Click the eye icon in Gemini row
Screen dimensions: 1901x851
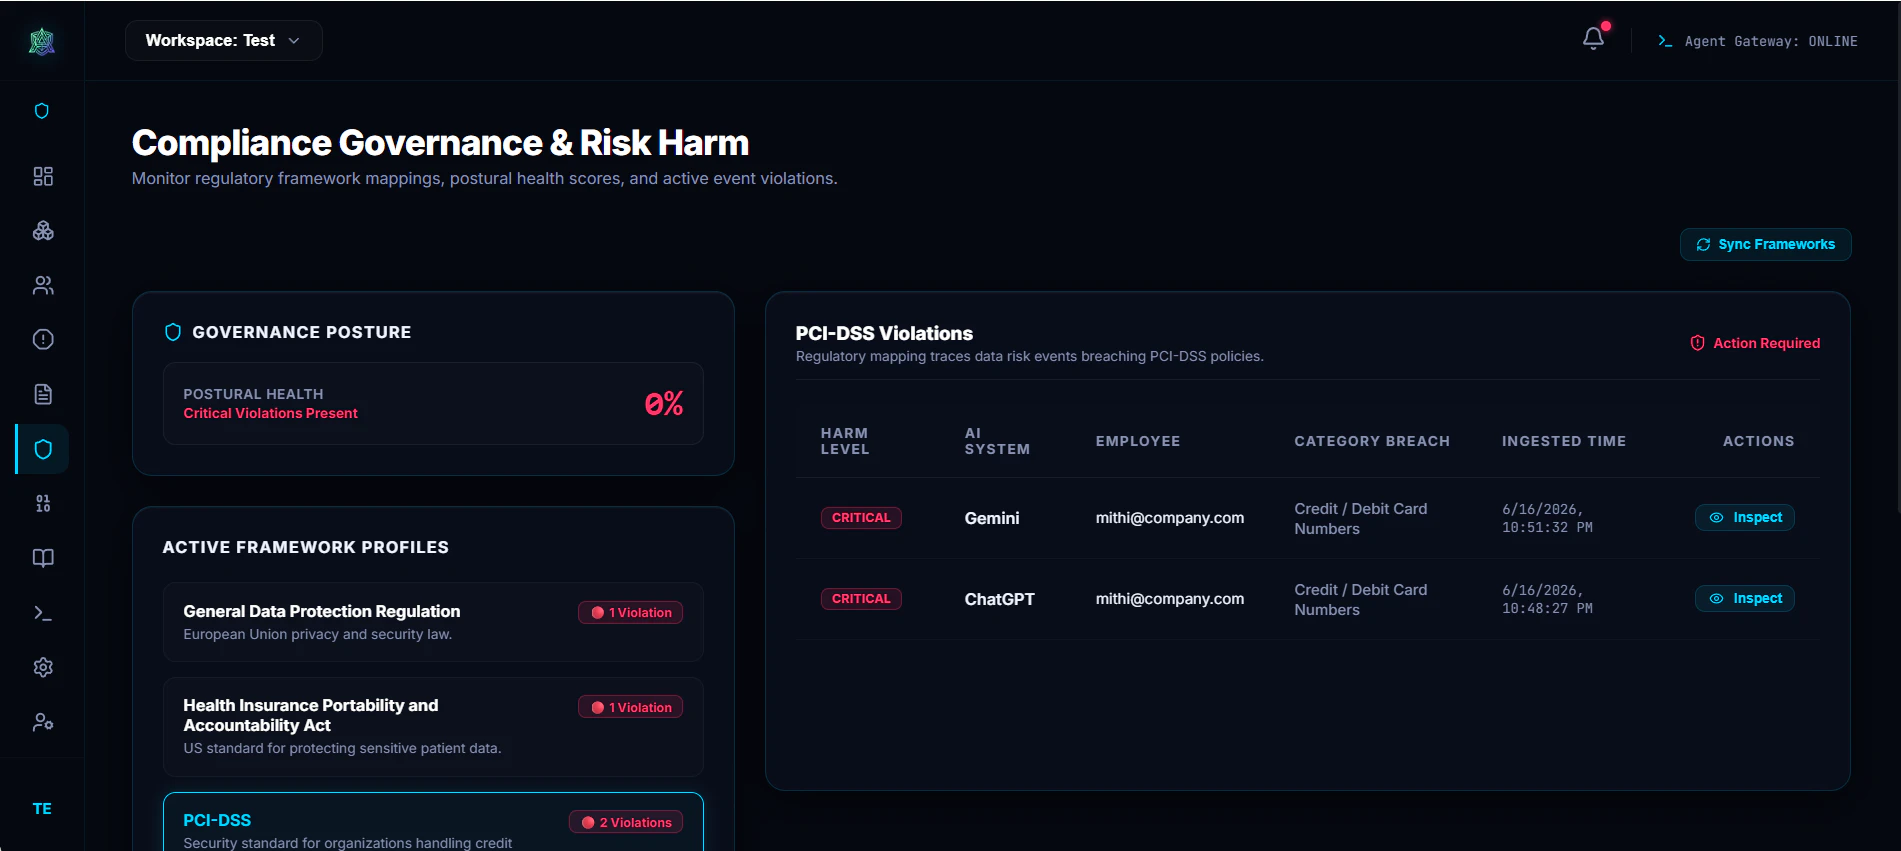tap(1716, 517)
